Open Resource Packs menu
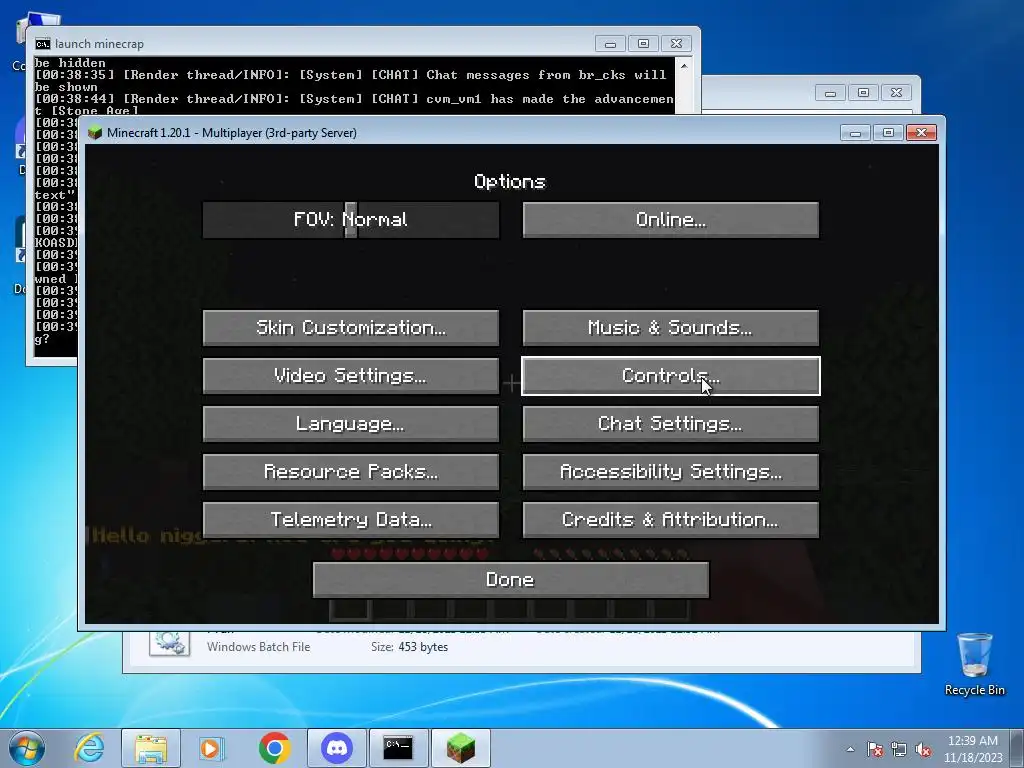 [x=351, y=472]
